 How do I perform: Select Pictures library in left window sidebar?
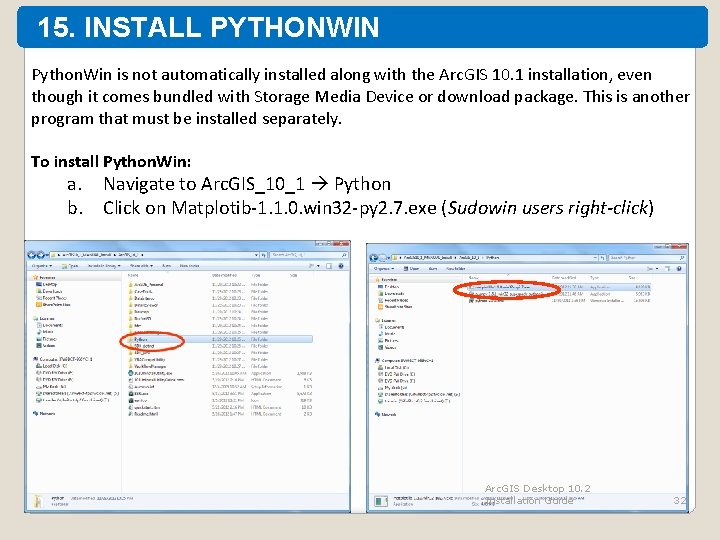(x=46, y=338)
